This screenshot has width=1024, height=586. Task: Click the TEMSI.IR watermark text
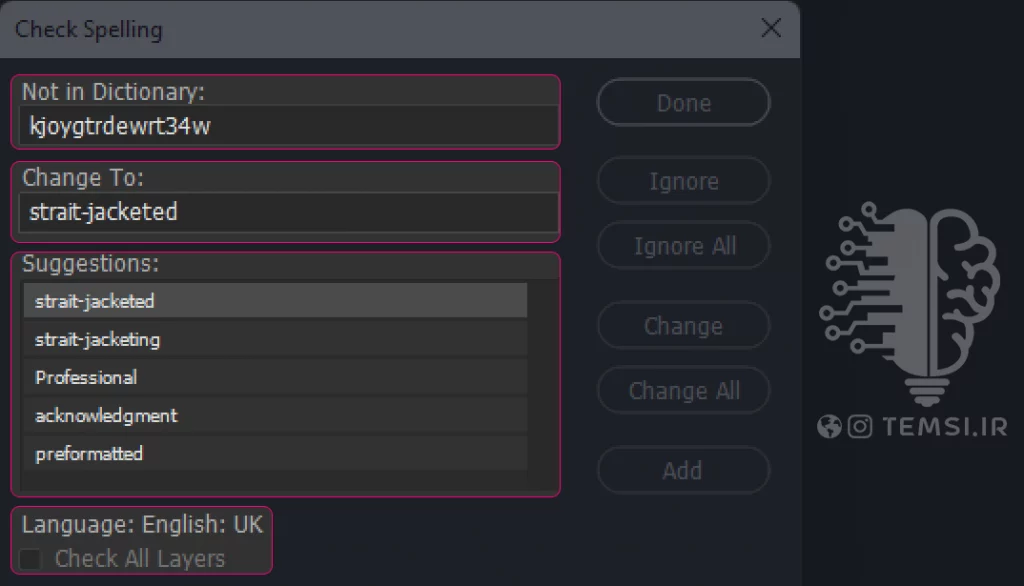coord(944,427)
